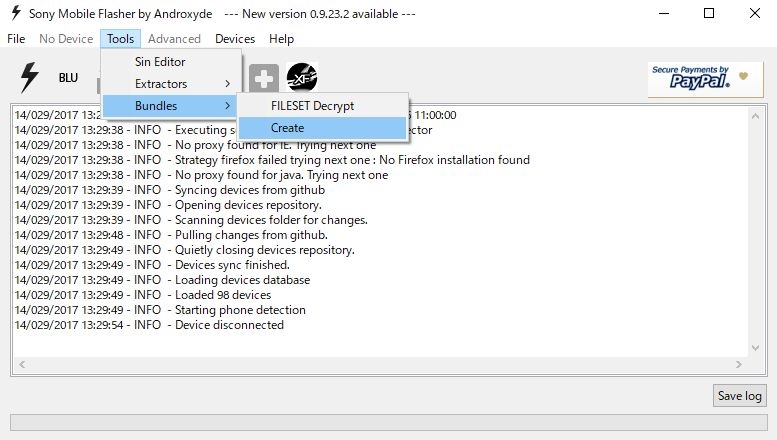
Task: Click the PayPal secure payments donate button
Action: point(705,79)
